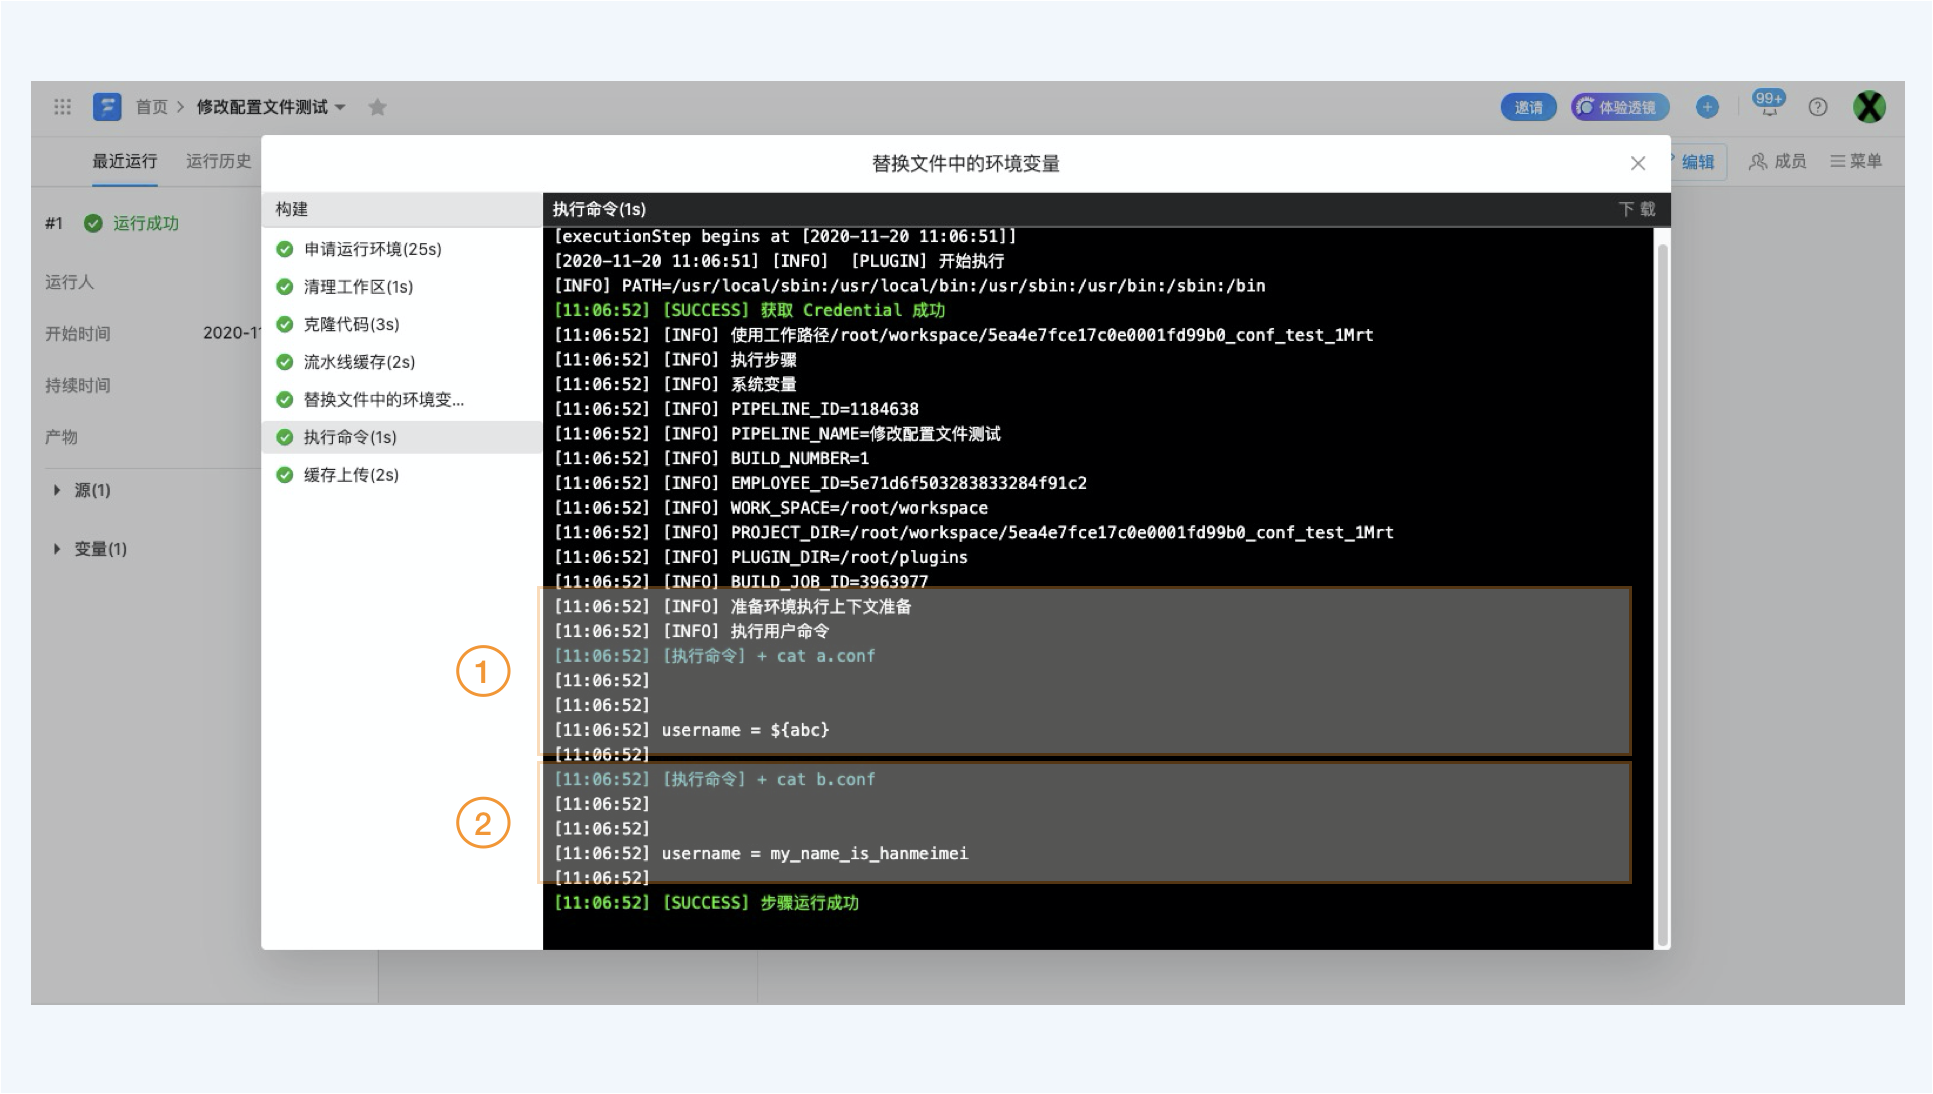Select step 清理工作区(1s)

point(401,287)
